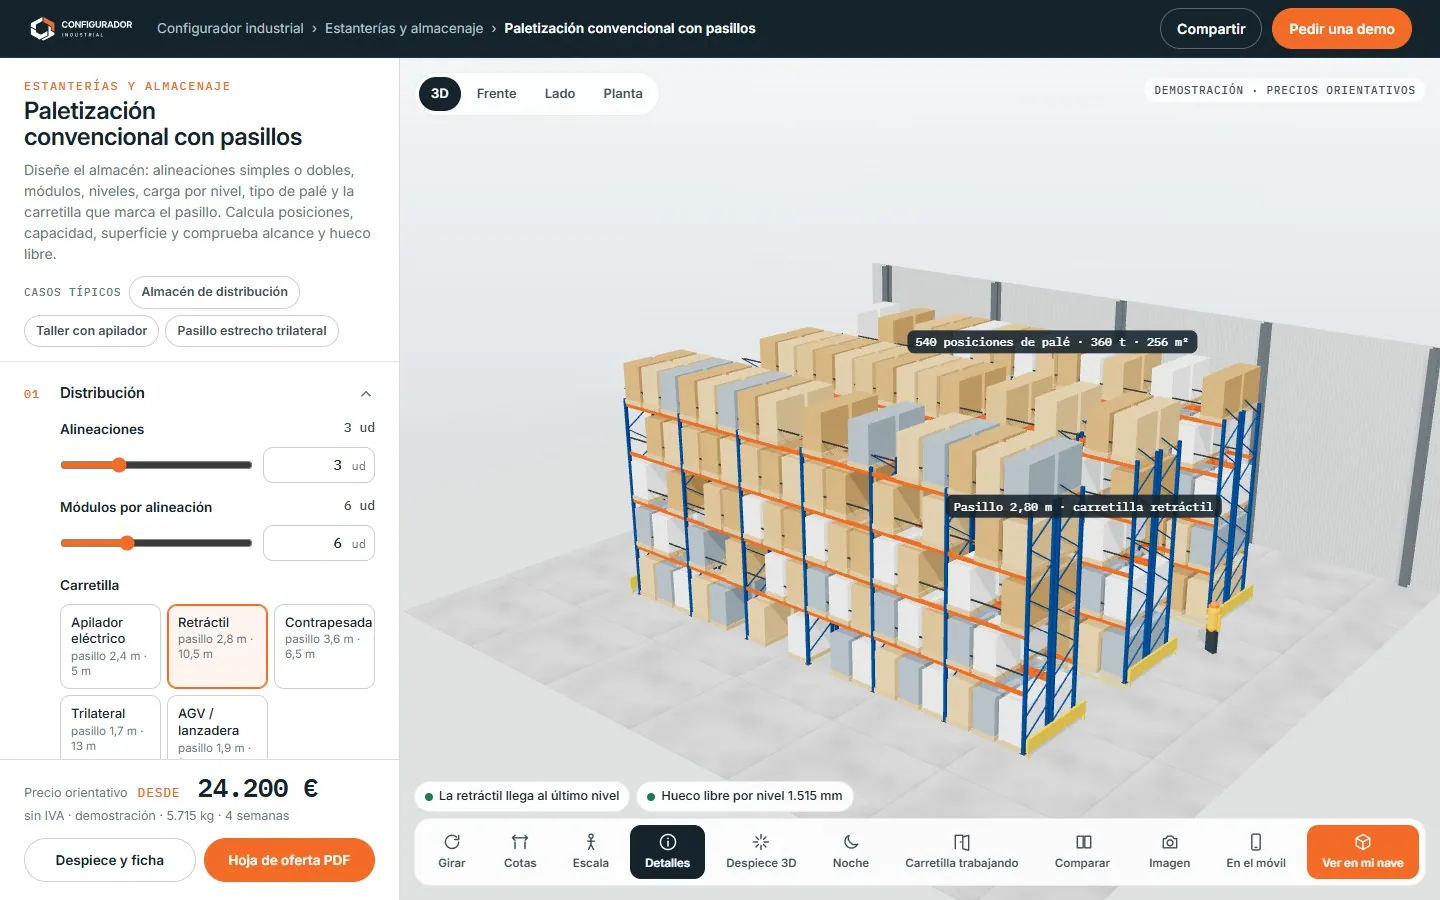Screen dimensions: 1440x900
Task: Click the Girar rotate icon
Action: (x=452, y=842)
